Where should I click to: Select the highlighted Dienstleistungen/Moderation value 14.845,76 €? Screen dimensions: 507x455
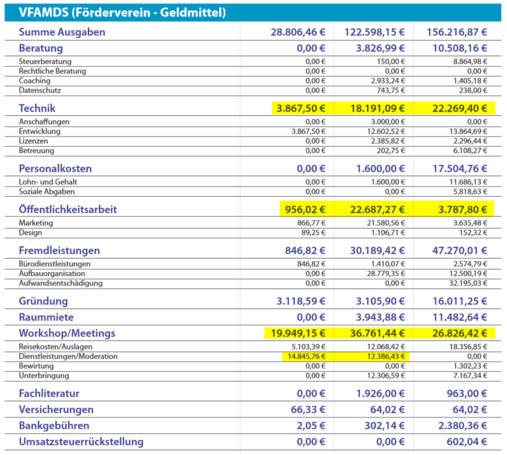(x=306, y=356)
